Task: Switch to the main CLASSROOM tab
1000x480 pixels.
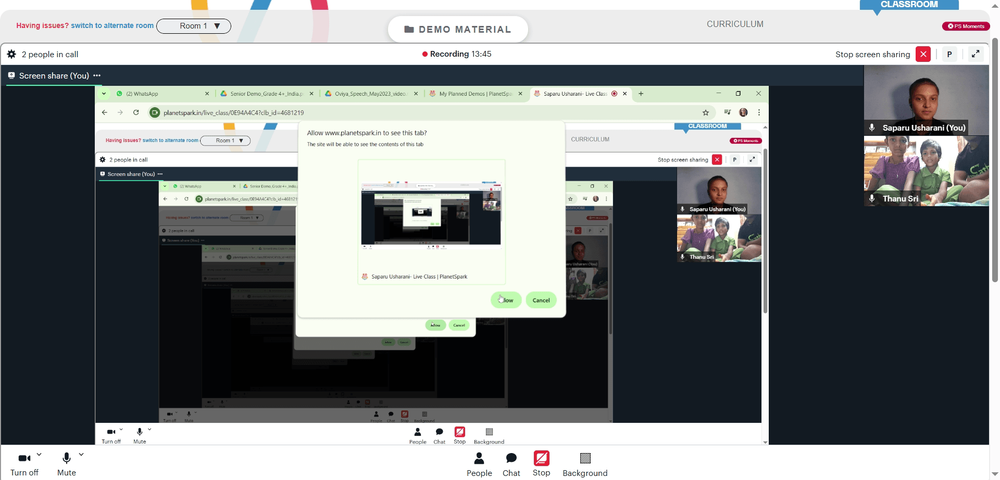Action: pyautogui.click(x=909, y=4)
